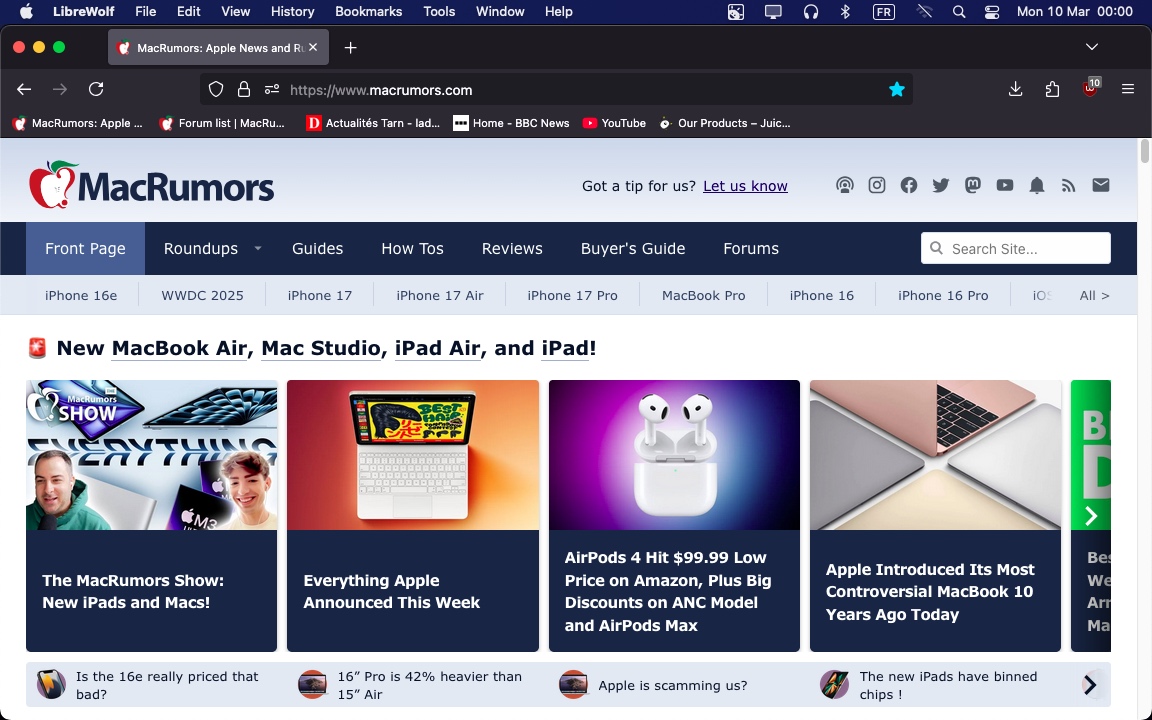
Task: Open the iPhone 17 Air topic link
Action: pyautogui.click(x=439, y=295)
